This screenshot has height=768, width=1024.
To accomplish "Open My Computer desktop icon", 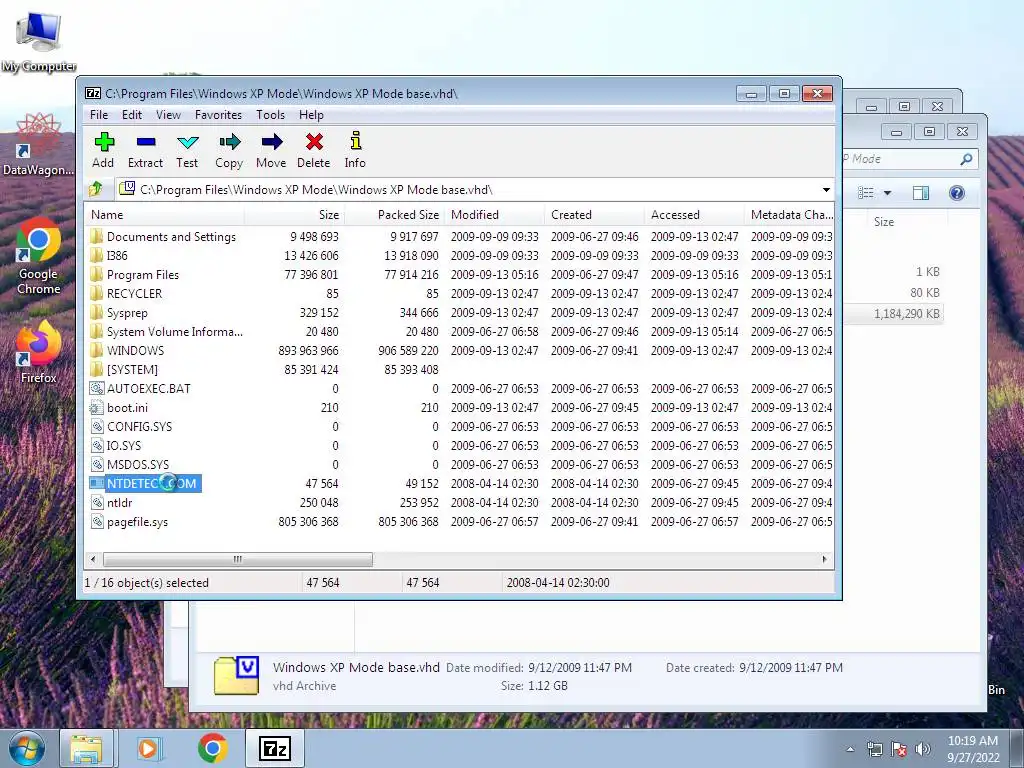I will pos(39,42).
